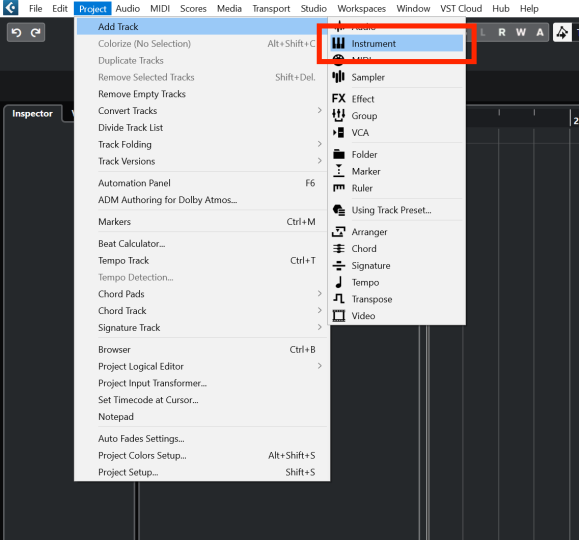Screen dimensions: 579x540
Task: Open Auto Fades Settings
Action: pyautogui.click(x=202, y=438)
